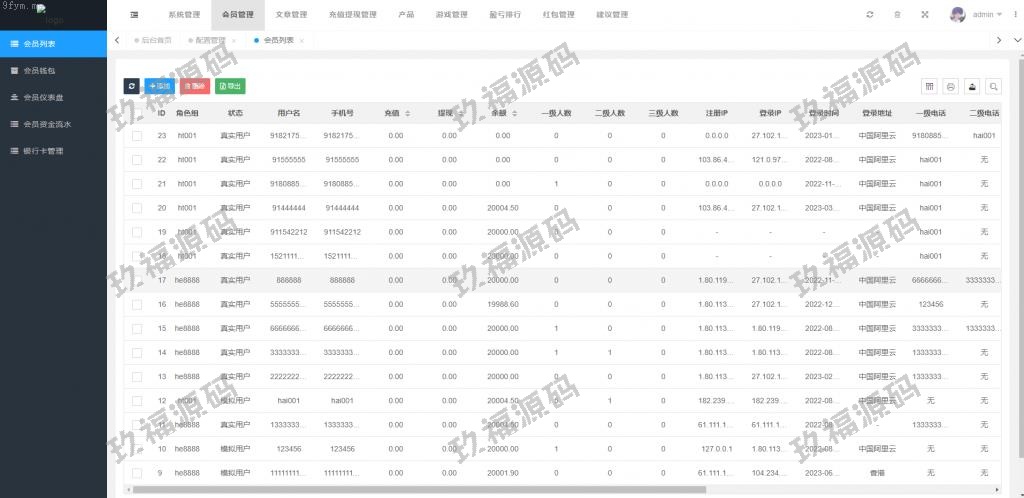Open 会员钱包 in the sidebar
This screenshot has height=498, width=1024.
(40, 71)
